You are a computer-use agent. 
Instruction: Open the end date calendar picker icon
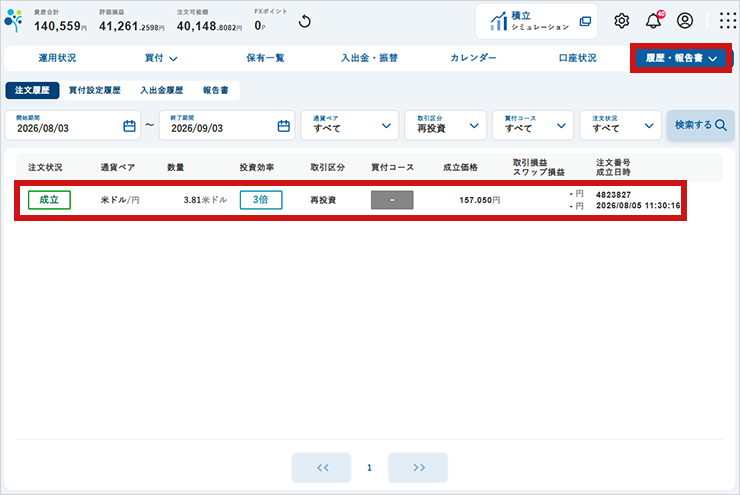point(284,126)
